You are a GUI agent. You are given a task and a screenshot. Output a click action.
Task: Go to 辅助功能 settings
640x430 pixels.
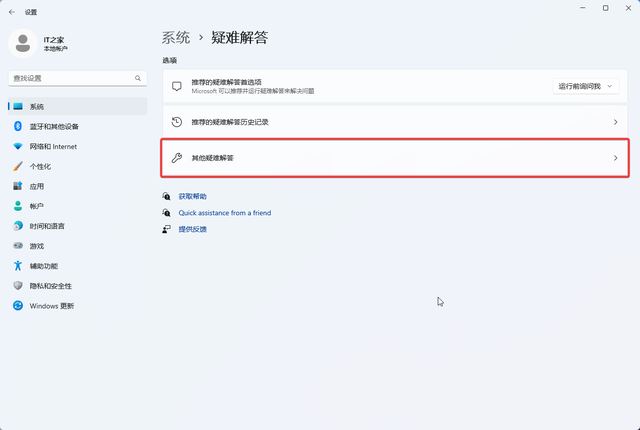(x=78, y=266)
